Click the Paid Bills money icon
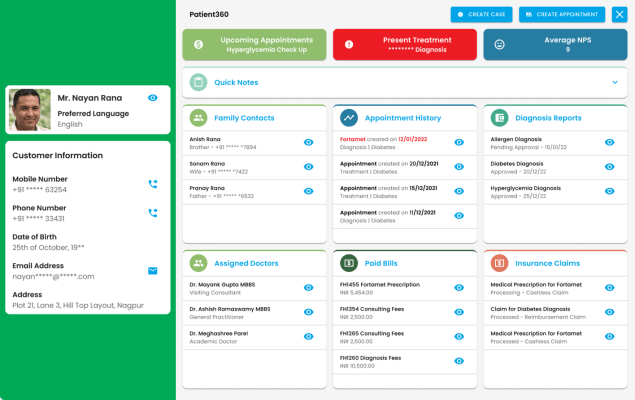The height and width of the screenshot is (400, 635). pyautogui.click(x=349, y=263)
